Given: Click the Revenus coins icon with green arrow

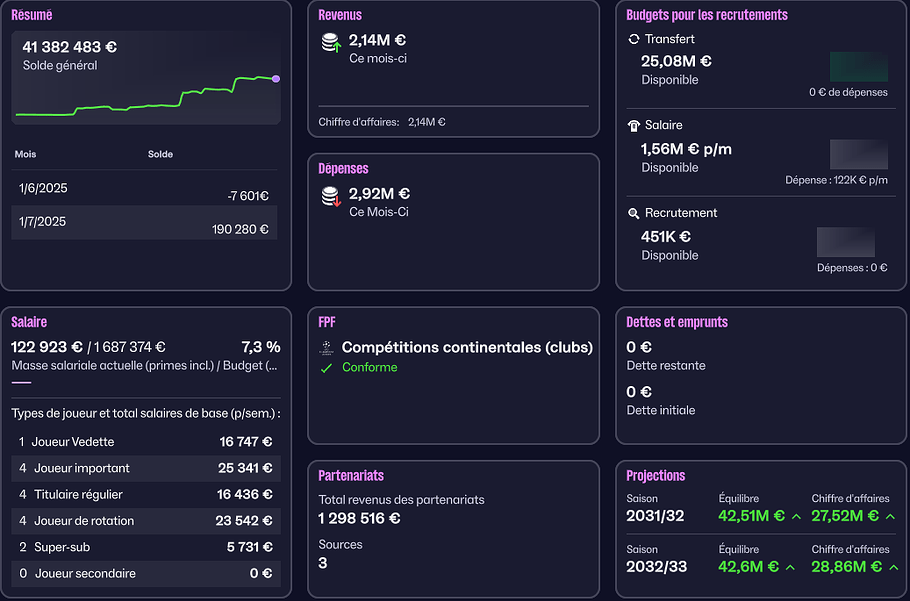Looking at the screenshot, I should tap(331, 43).
